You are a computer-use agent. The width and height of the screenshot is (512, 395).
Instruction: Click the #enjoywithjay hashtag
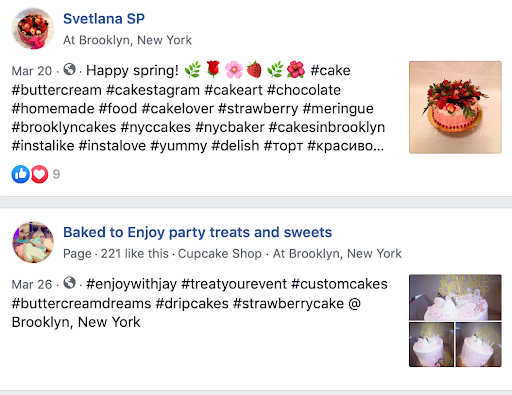(x=131, y=284)
